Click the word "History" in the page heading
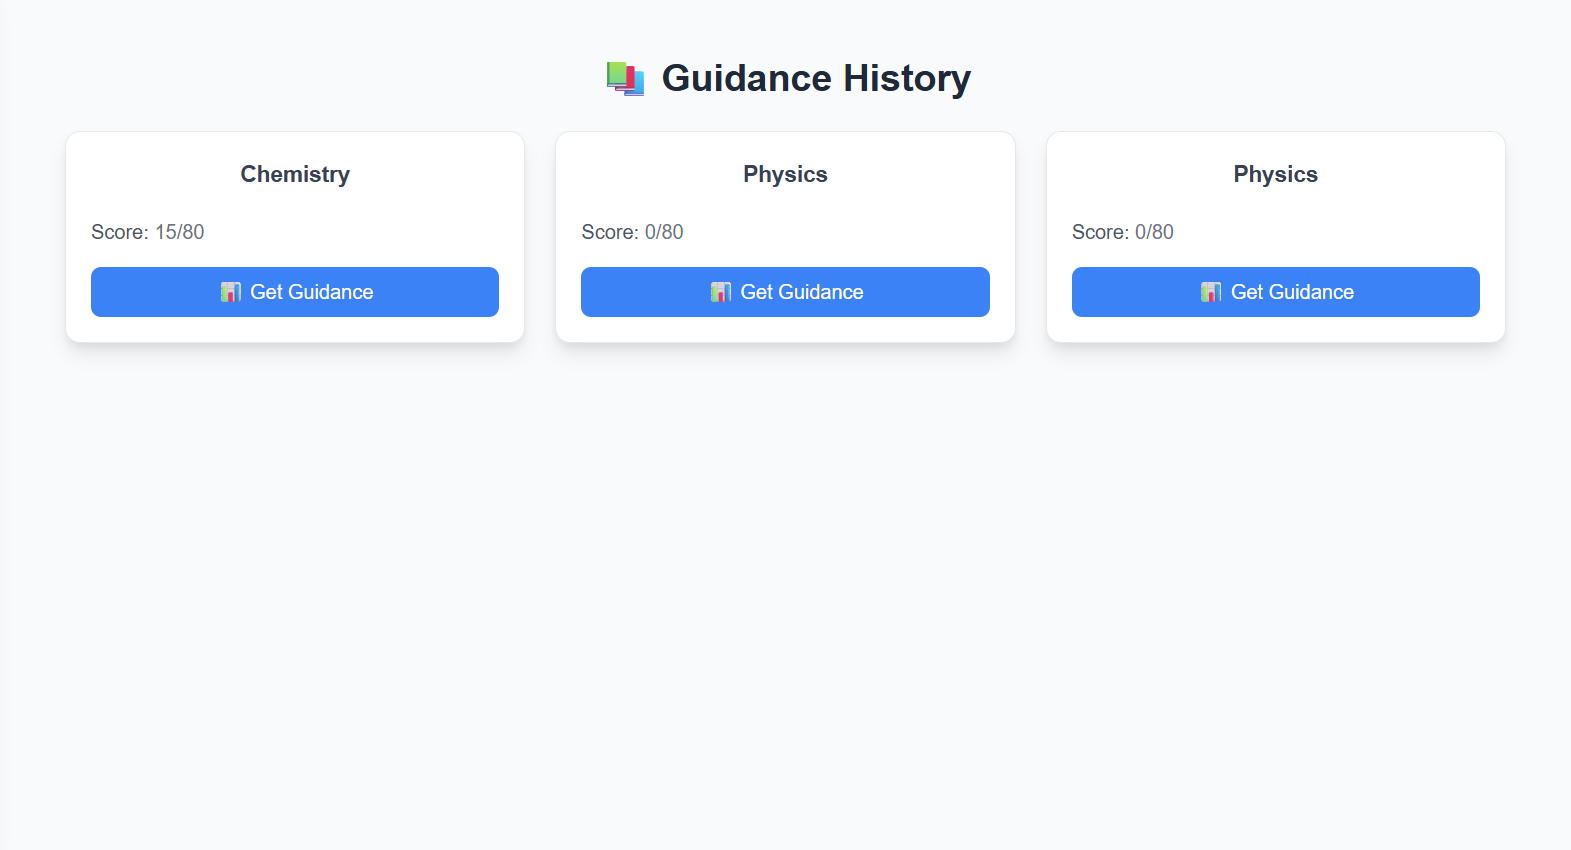 pyautogui.click(x=907, y=78)
